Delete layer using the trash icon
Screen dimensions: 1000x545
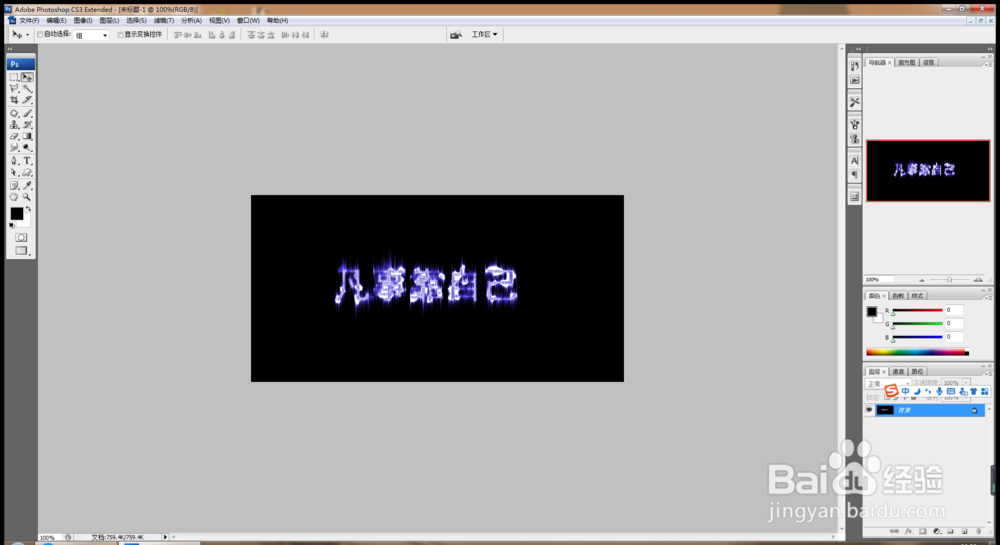point(978,531)
